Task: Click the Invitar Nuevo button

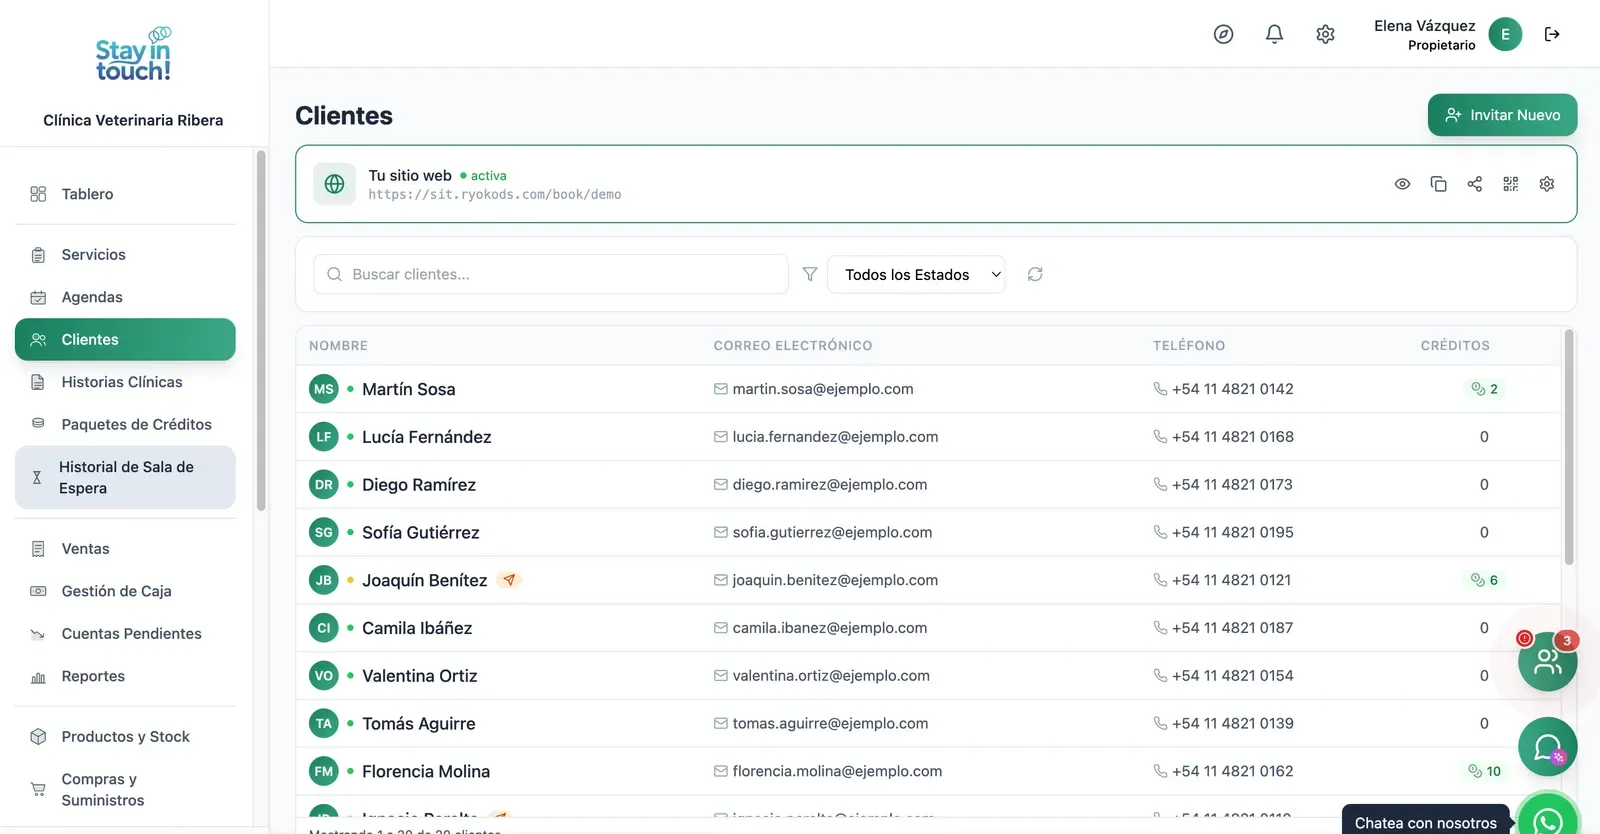Action: [1502, 115]
